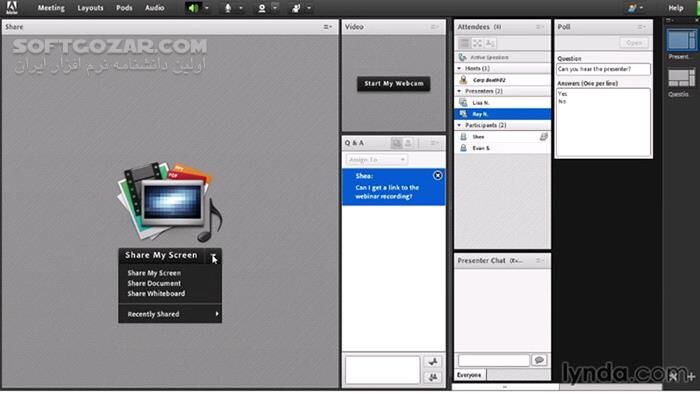Collapse the Hosts (1) group
The image size is (700, 394).
click(x=459, y=68)
